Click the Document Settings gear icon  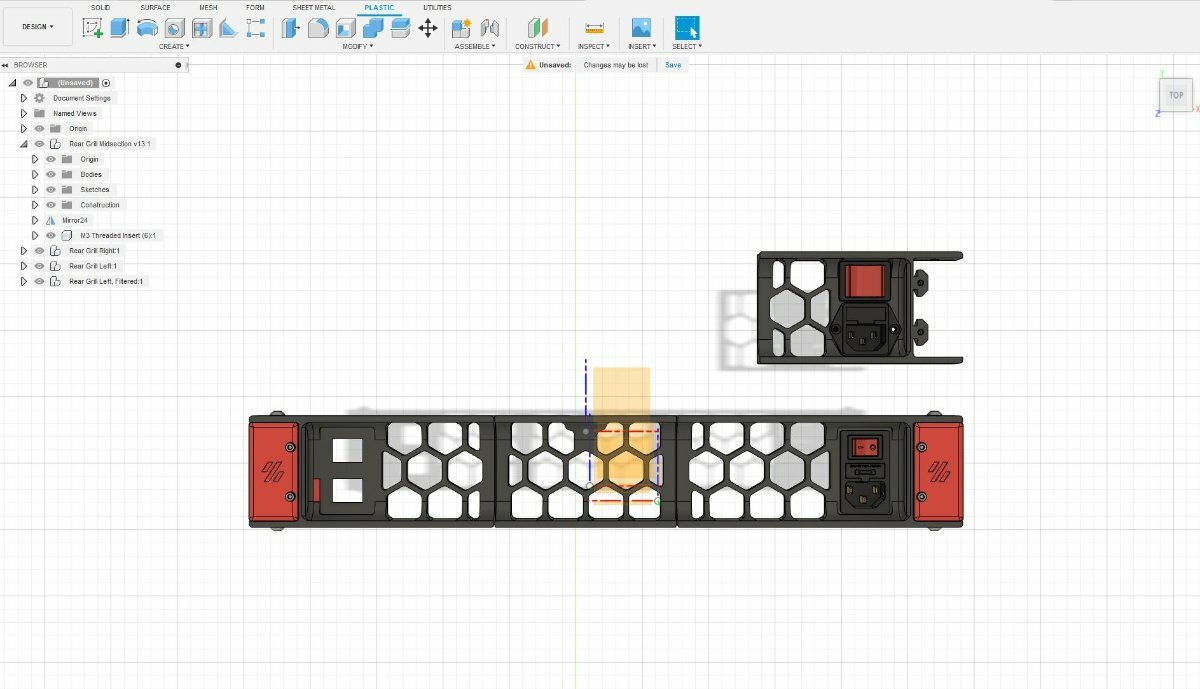(39, 98)
